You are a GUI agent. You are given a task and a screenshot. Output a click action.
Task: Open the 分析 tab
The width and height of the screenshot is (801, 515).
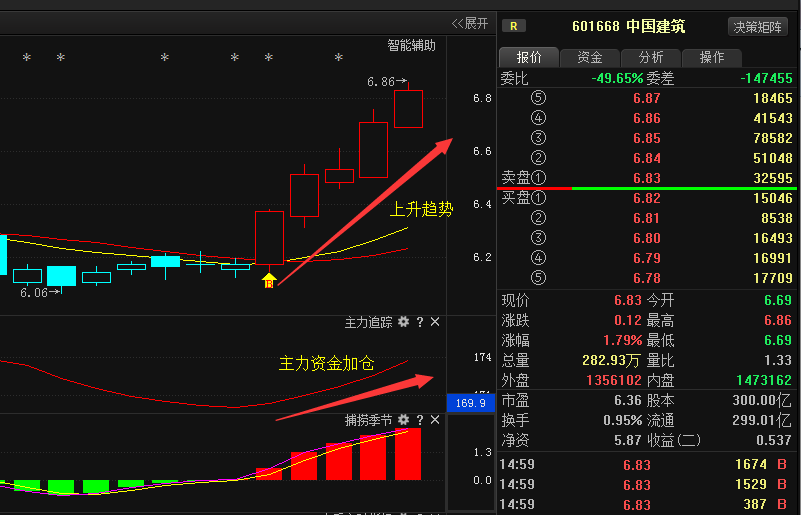pyautogui.click(x=651, y=57)
